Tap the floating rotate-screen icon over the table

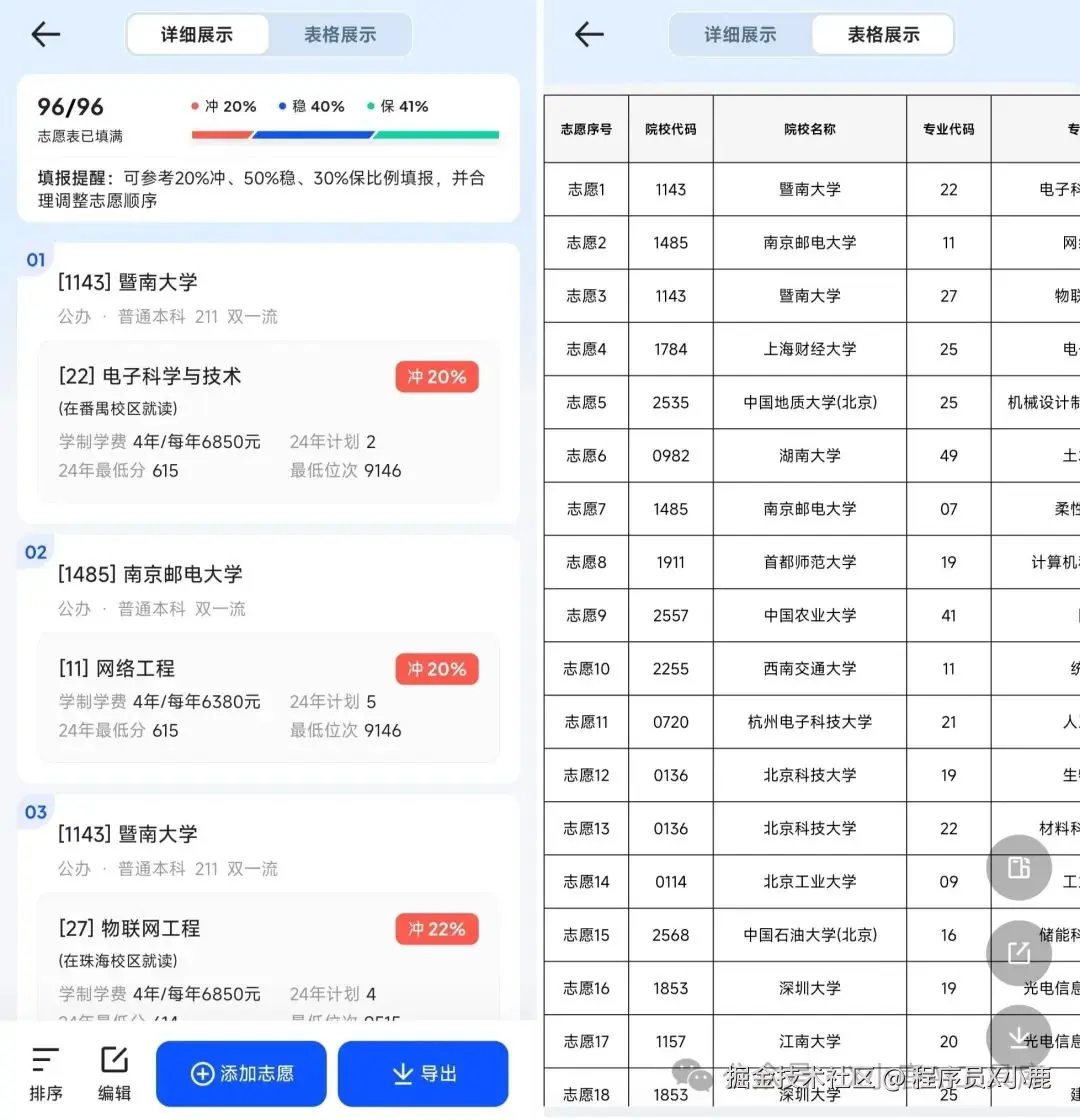click(1018, 868)
